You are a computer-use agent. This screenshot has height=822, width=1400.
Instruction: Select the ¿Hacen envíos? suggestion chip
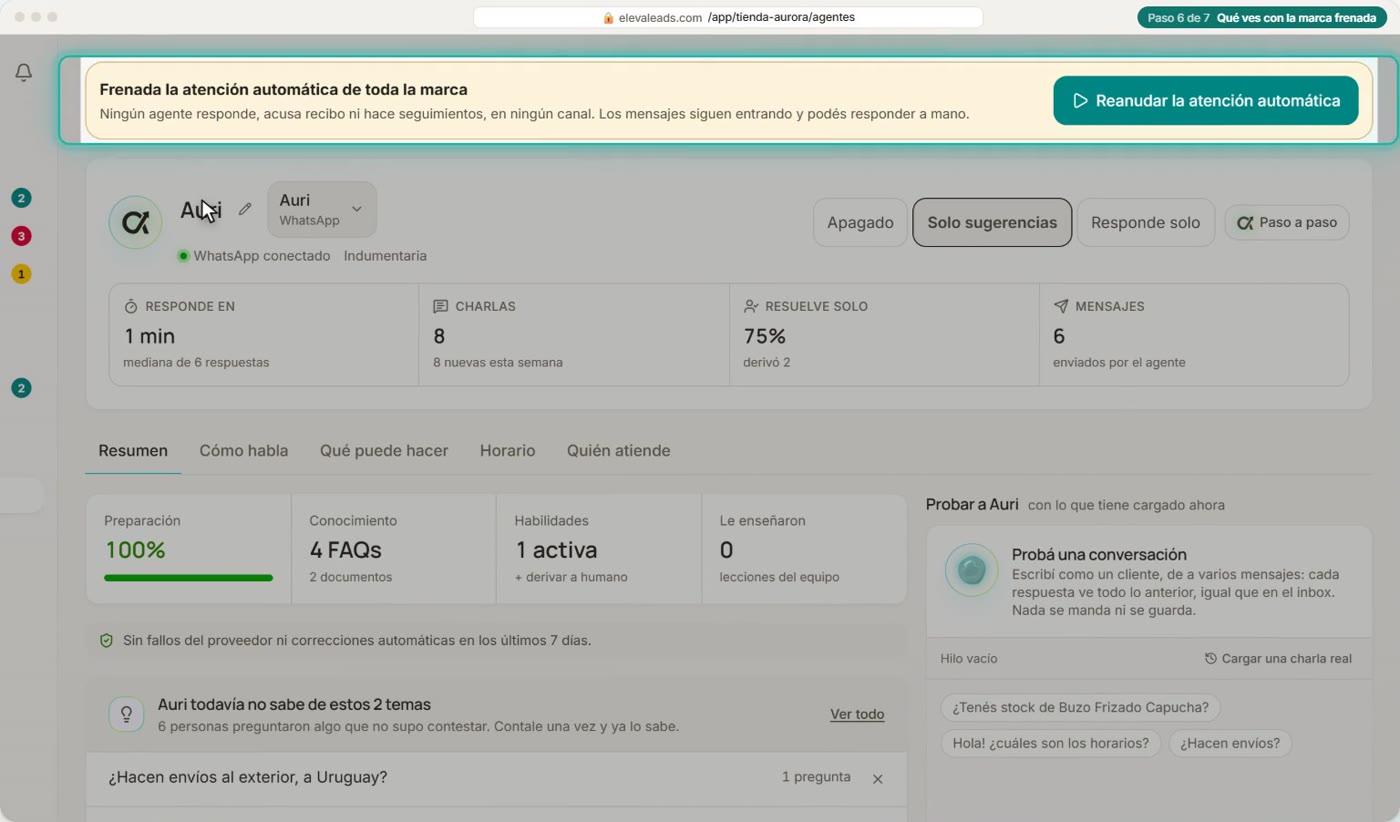[x=1230, y=743]
